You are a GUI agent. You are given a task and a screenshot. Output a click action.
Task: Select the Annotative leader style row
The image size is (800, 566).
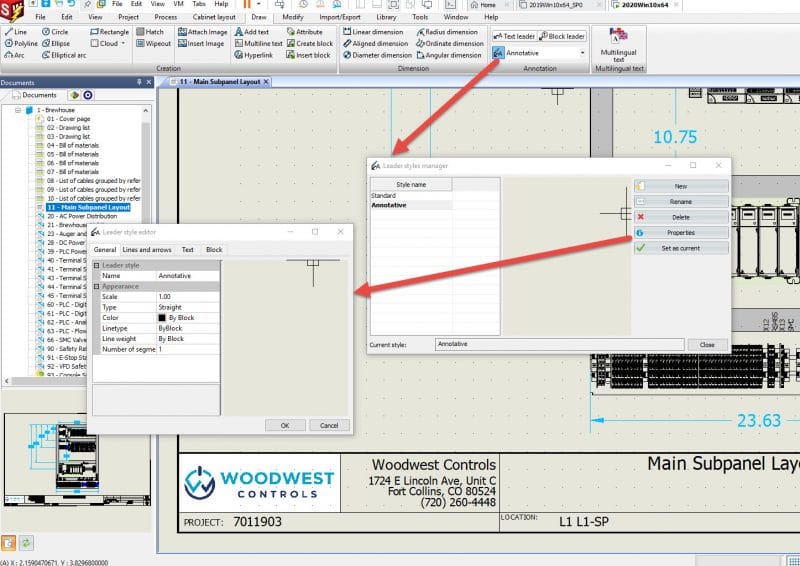411,205
